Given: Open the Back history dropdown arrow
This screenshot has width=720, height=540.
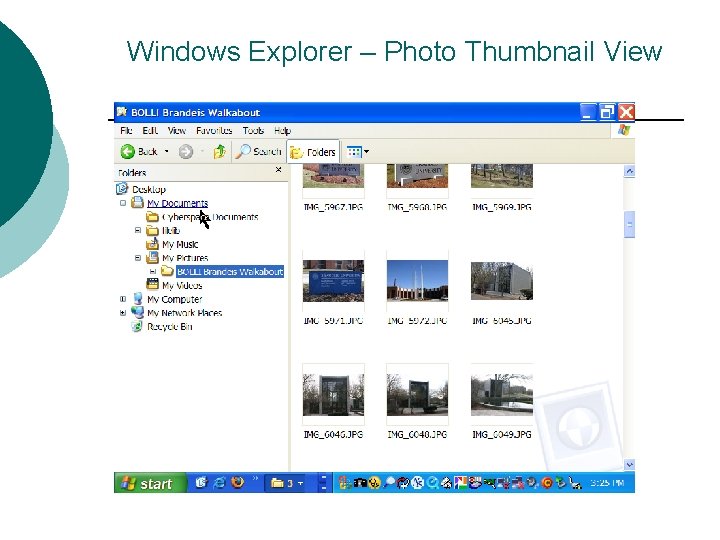Looking at the screenshot, I should coord(167,151).
